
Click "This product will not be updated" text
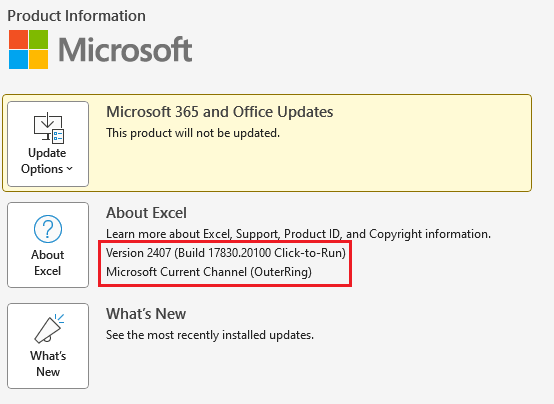tap(193, 133)
